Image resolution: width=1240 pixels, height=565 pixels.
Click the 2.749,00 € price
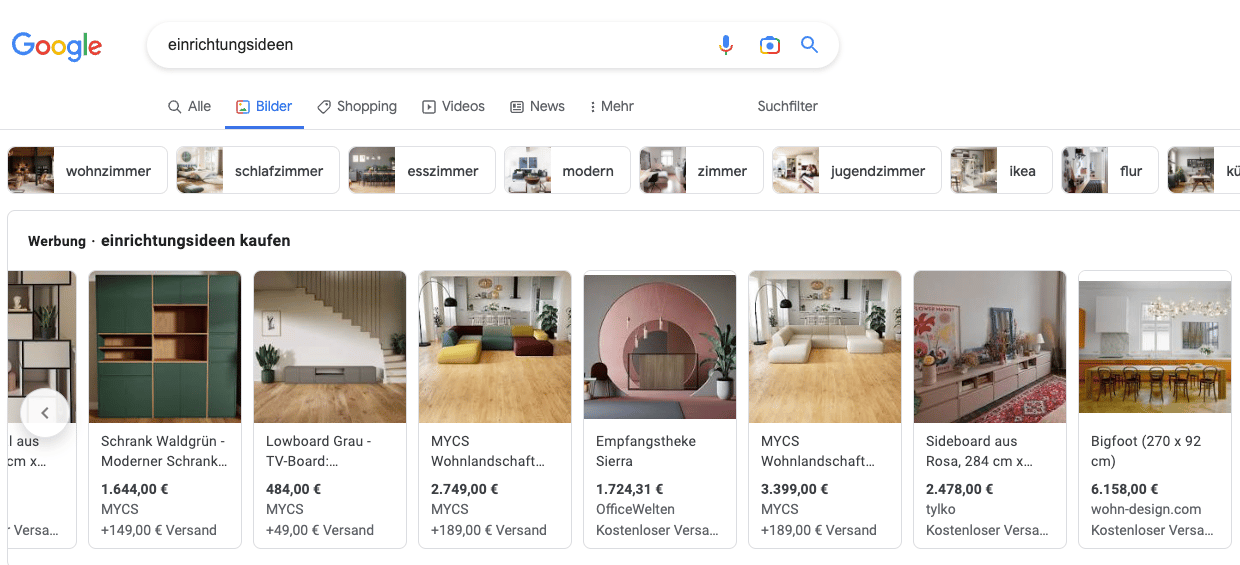pos(465,489)
